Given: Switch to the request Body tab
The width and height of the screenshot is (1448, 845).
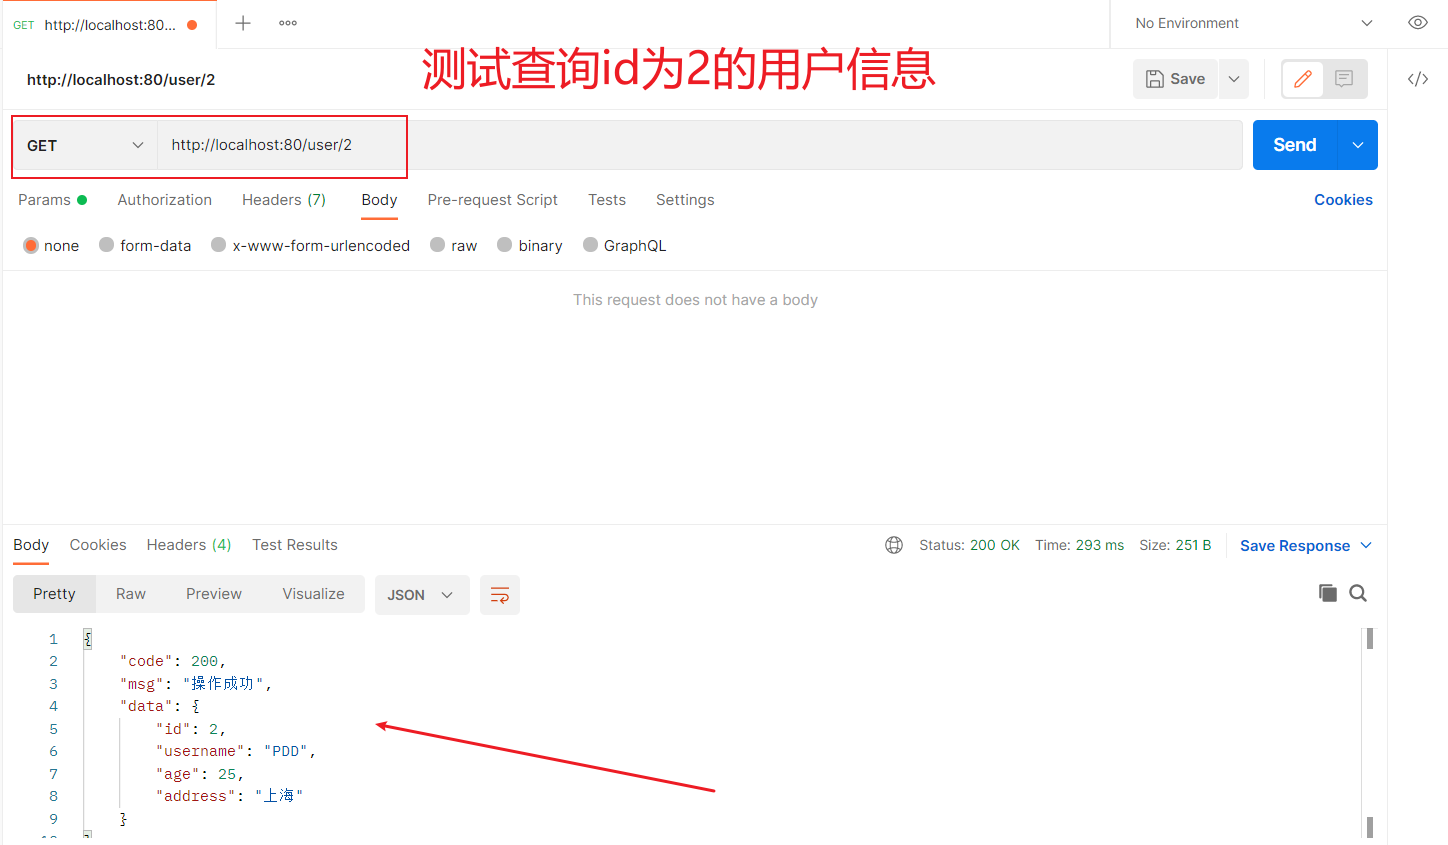Looking at the screenshot, I should (x=379, y=200).
